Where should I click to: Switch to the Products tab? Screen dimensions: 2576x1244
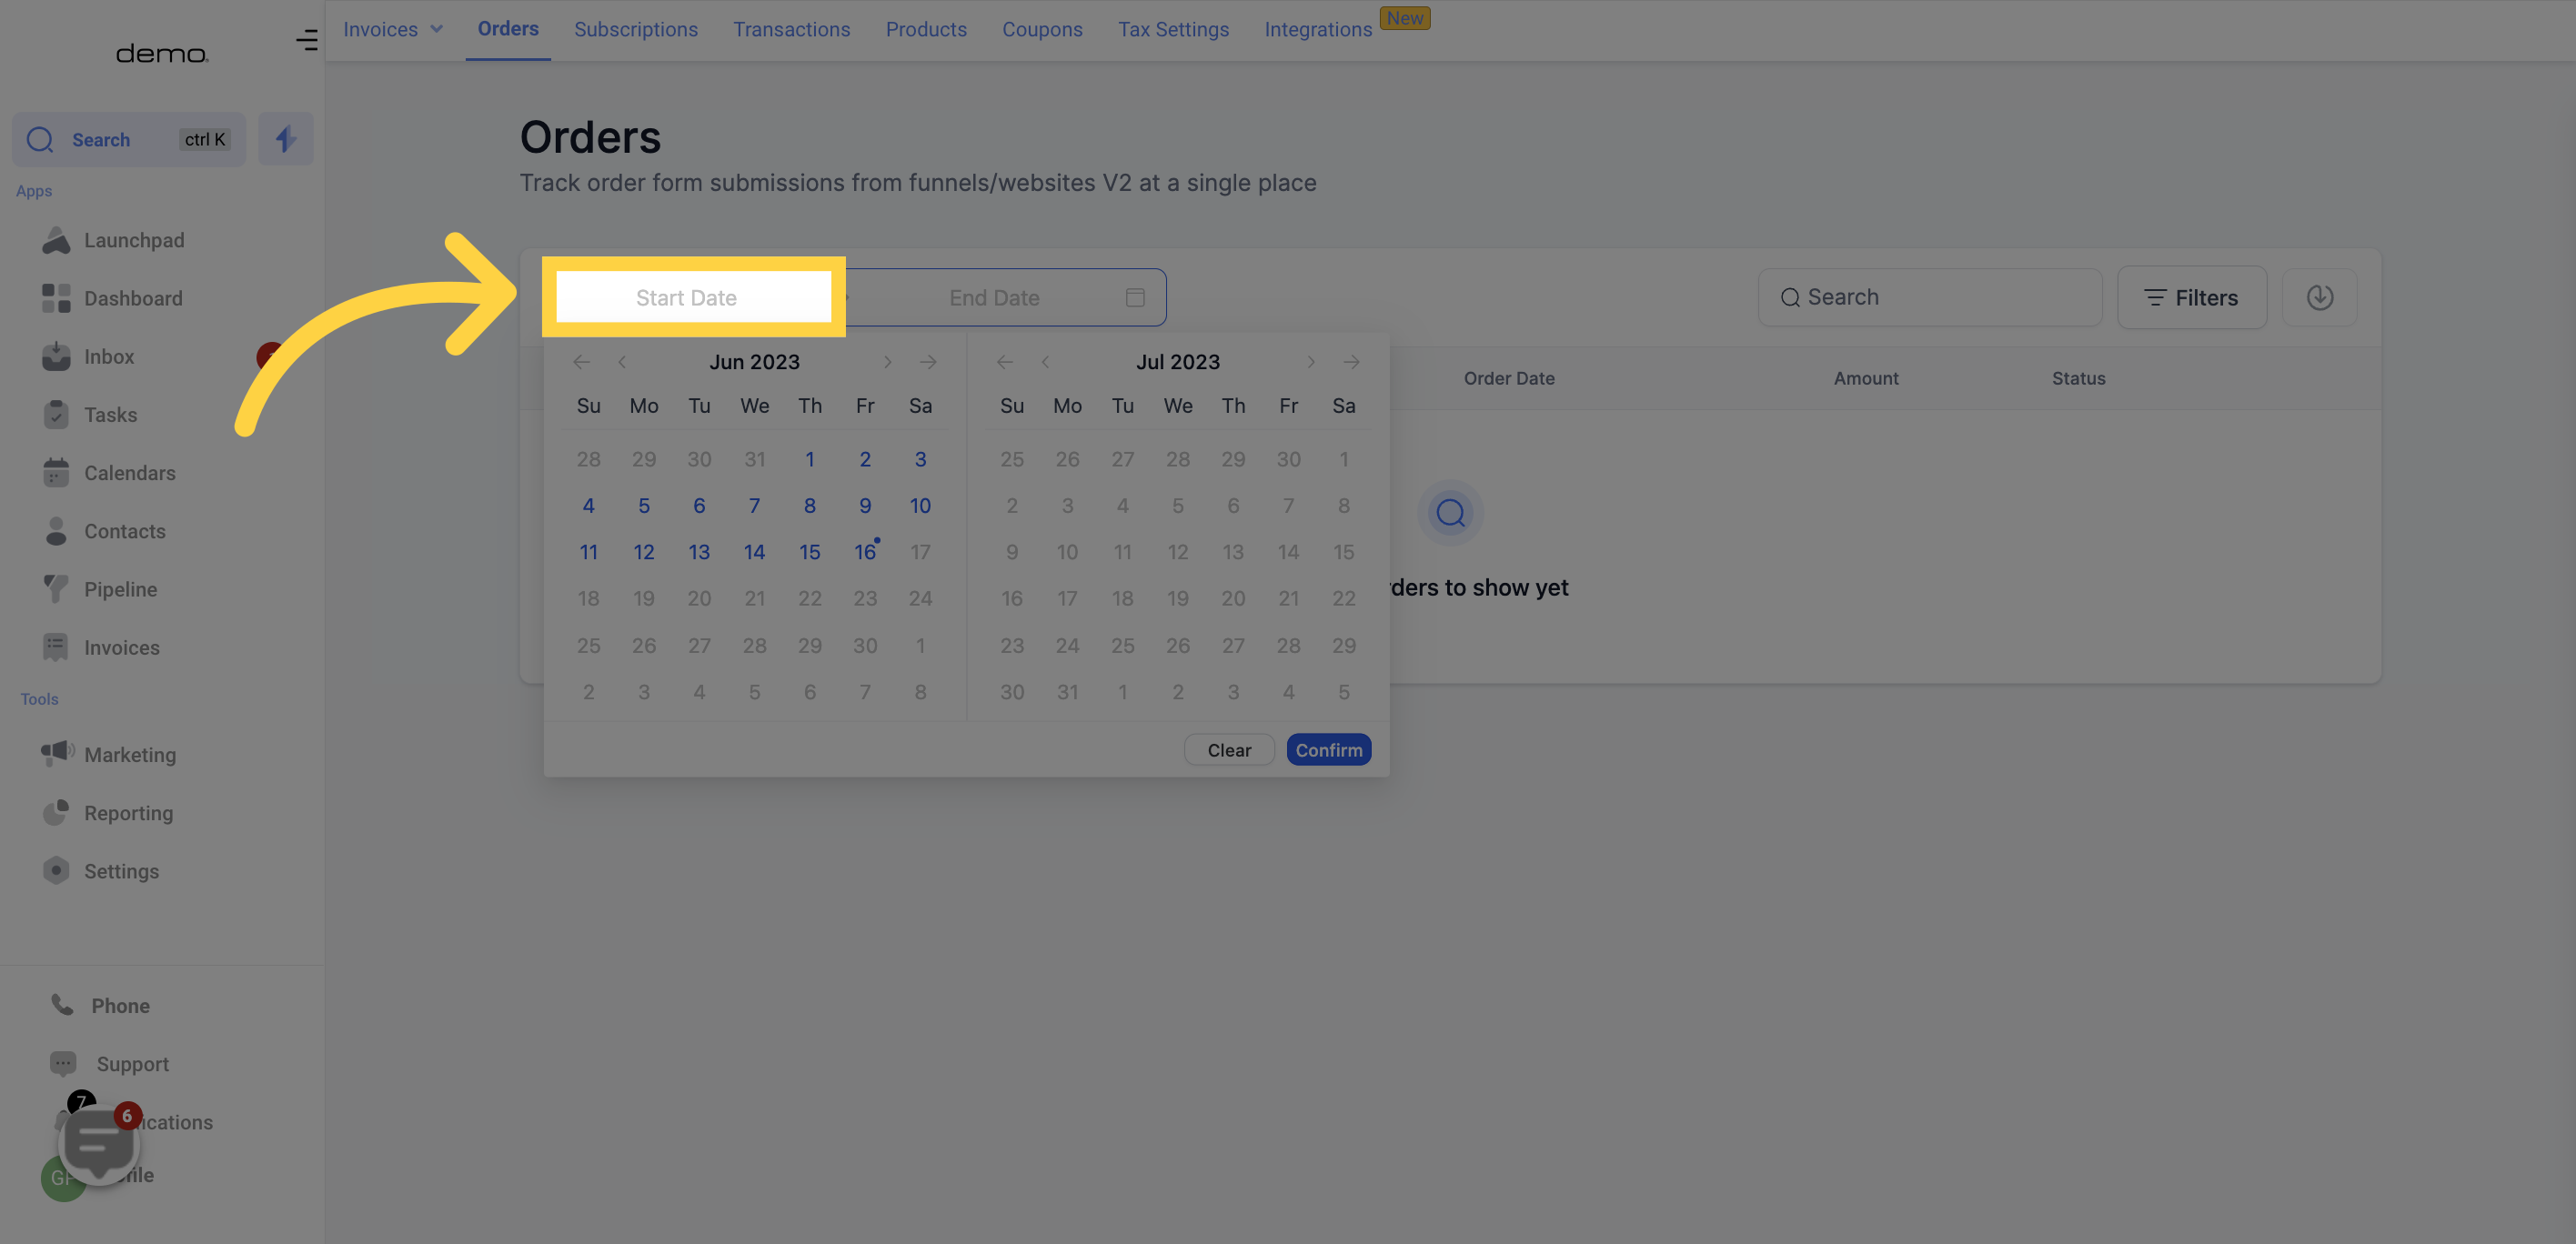click(x=926, y=30)
